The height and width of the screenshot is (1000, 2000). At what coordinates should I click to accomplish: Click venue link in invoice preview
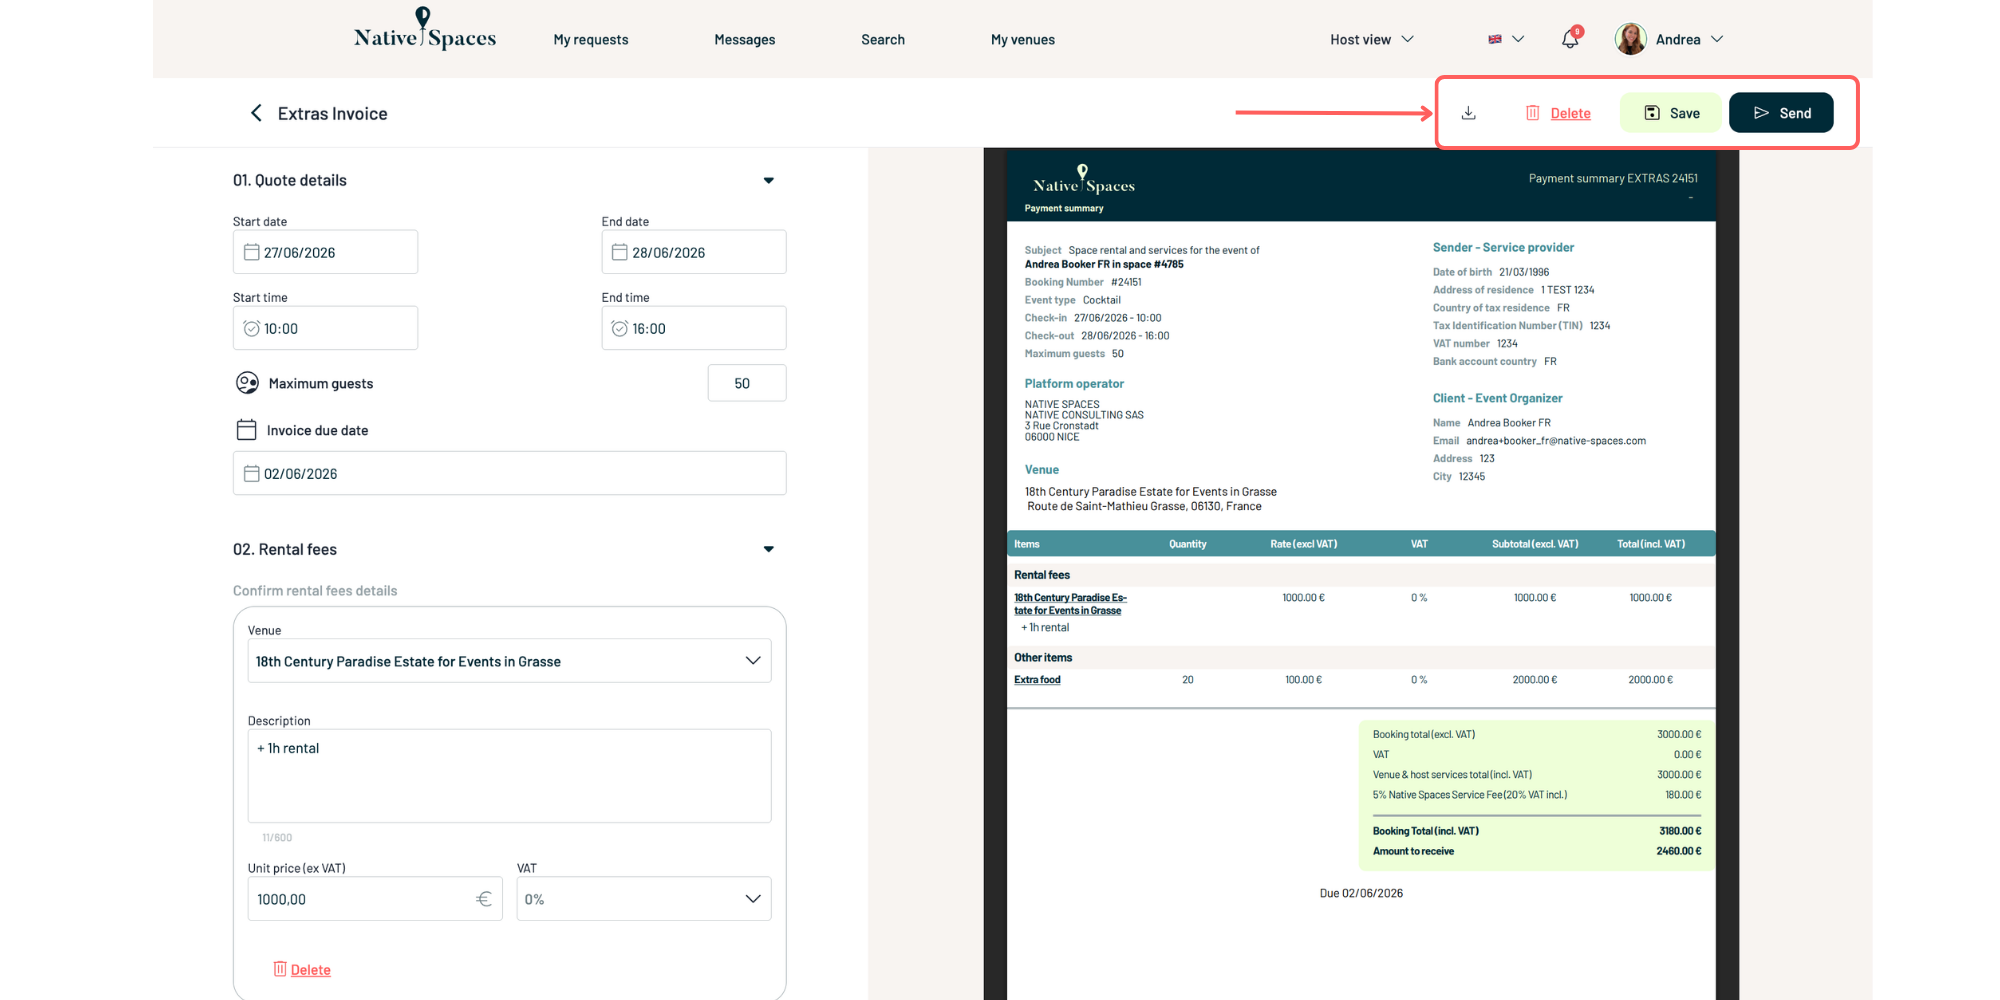pos(1070,604)
